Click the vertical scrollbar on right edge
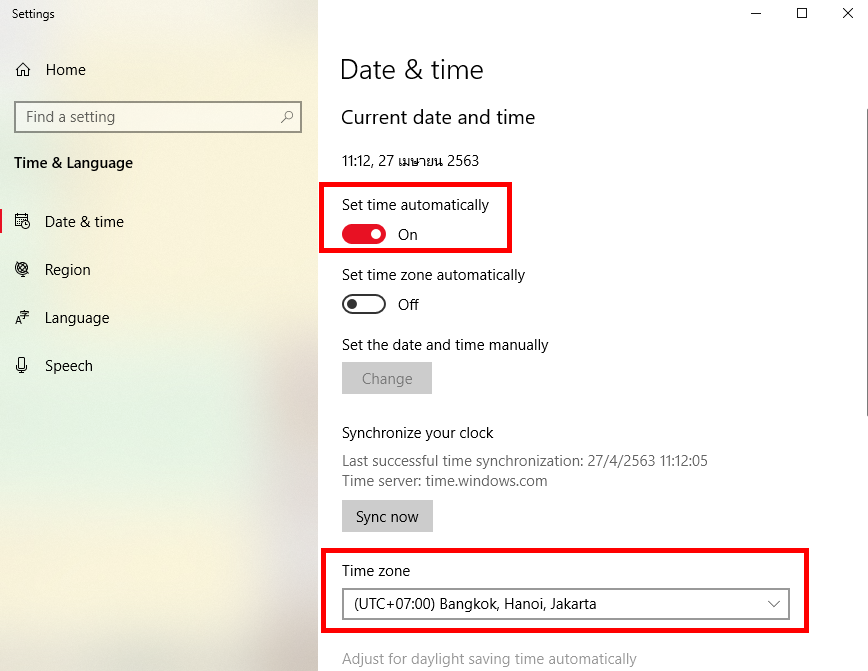Viewport: 868px width, 671px height. [866, 261]
